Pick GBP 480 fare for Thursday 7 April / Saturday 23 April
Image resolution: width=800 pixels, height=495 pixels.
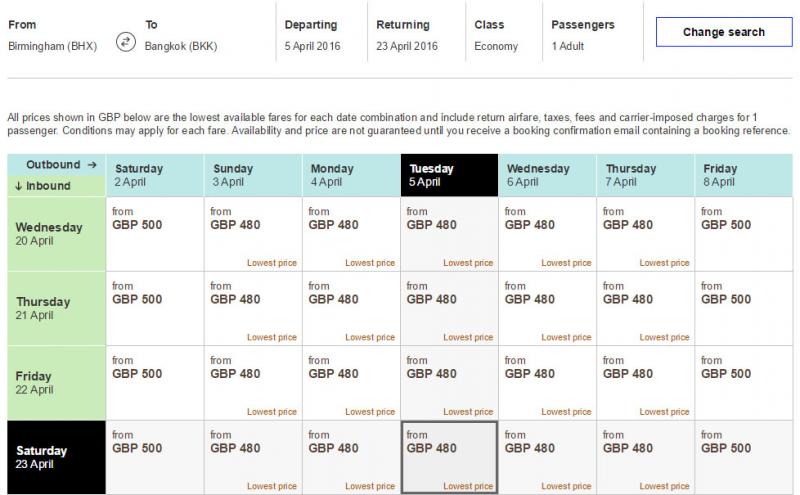pyautogui.click(x=645, y=457)
